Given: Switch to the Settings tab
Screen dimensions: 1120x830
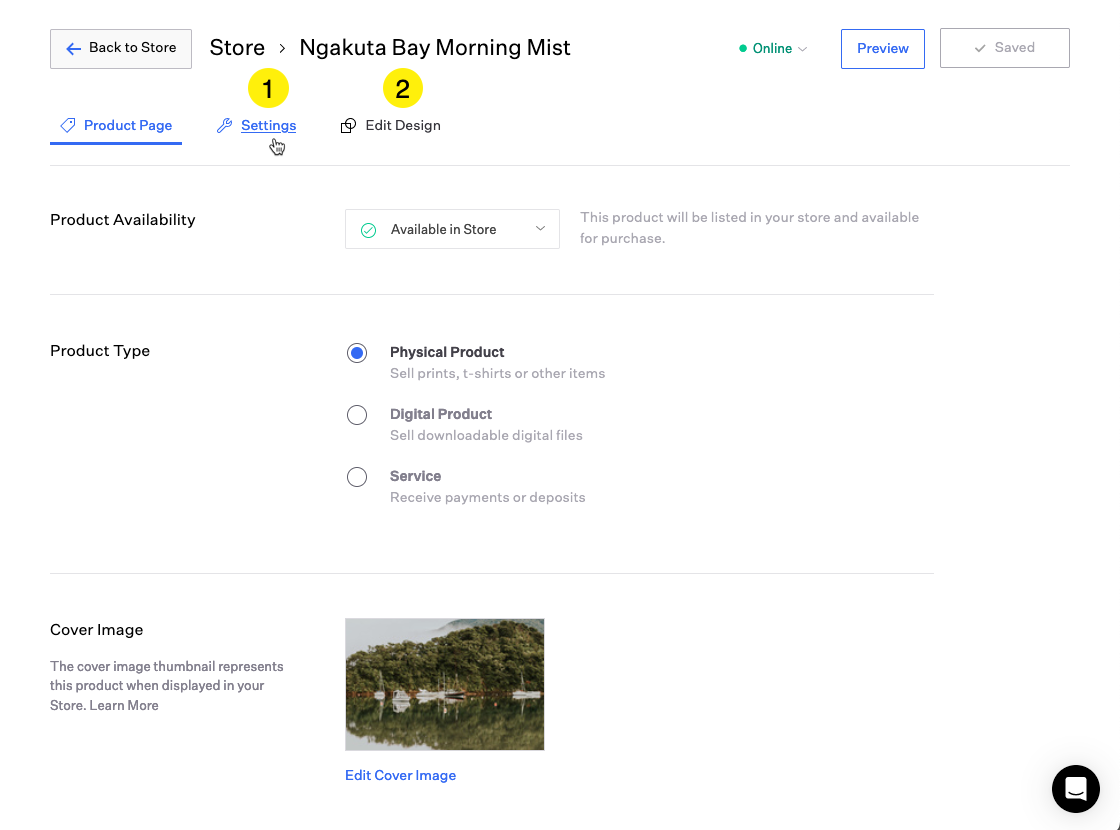Looking at the screenshot, I should click(268, 126).
